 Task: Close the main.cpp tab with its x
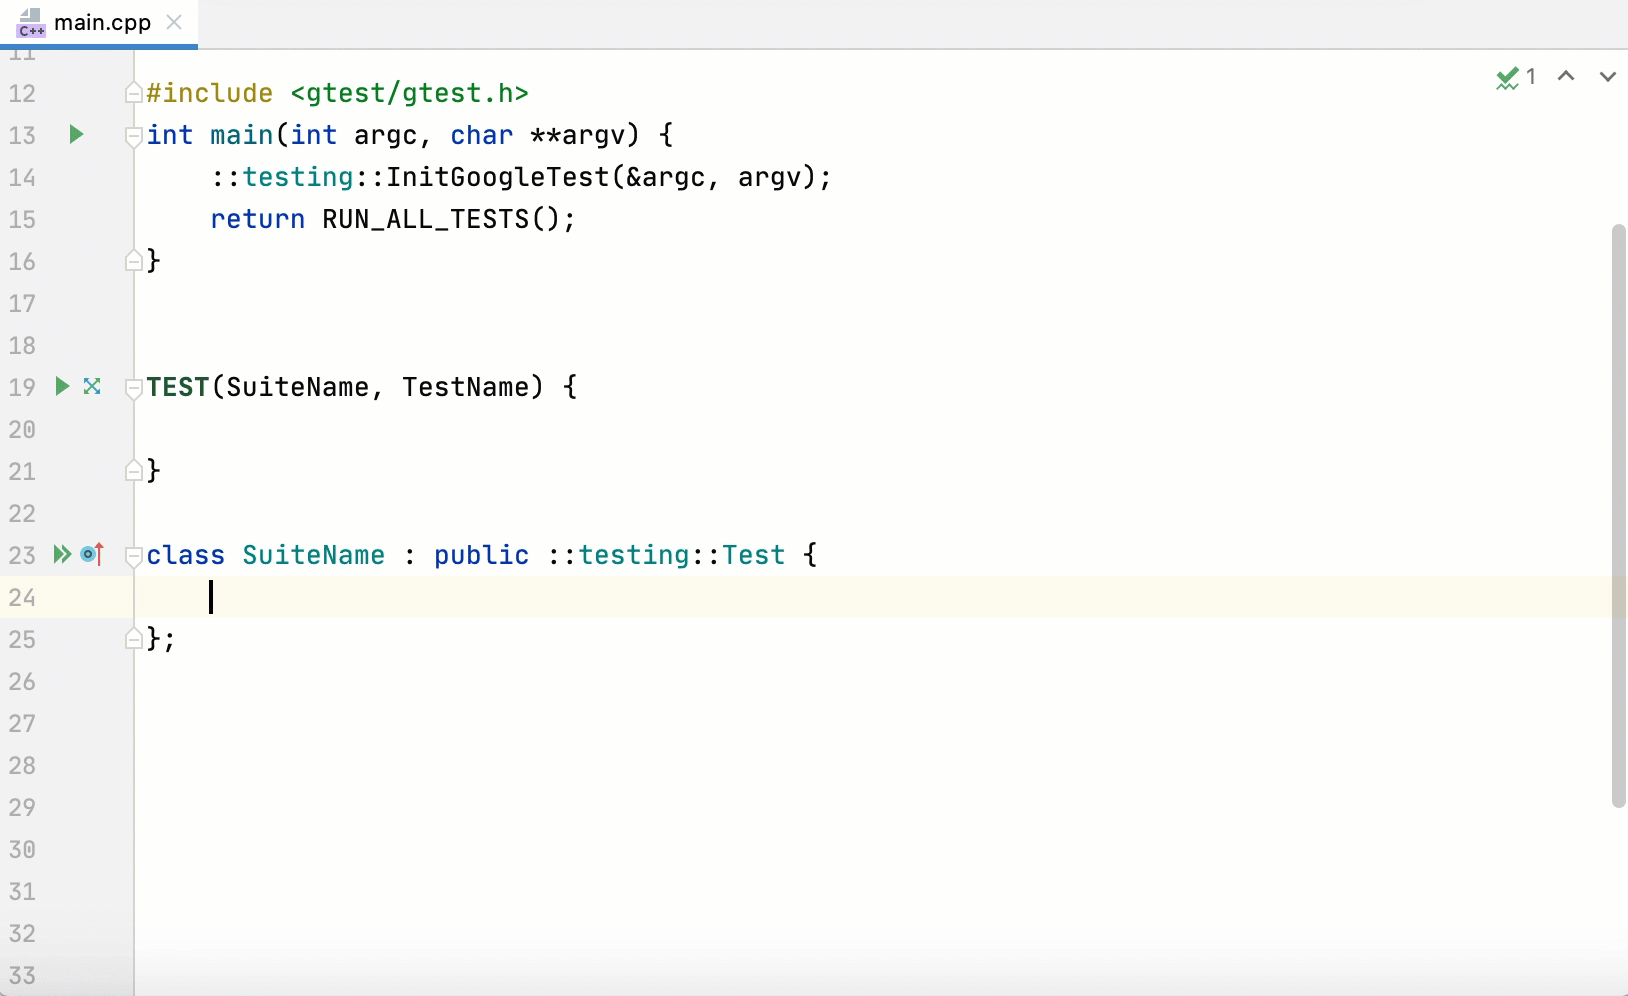tap(174, 22)
